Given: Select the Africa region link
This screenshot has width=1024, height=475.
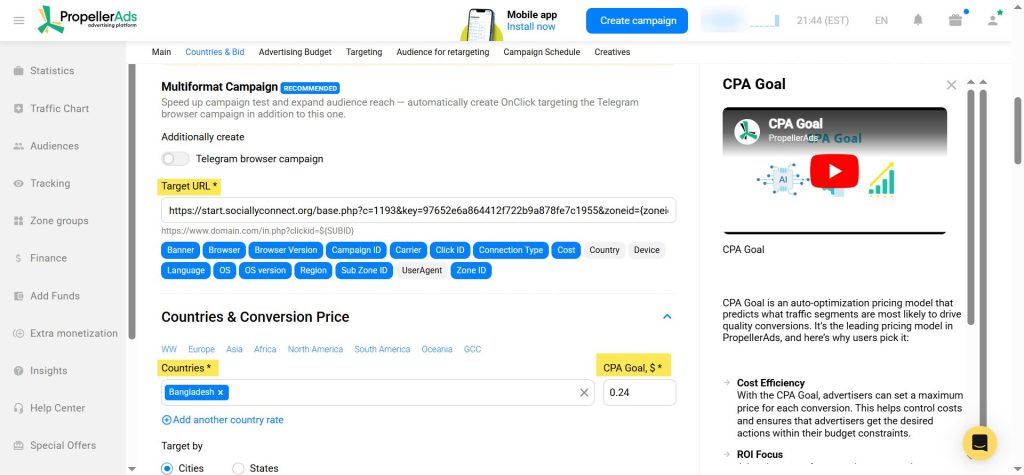Looking at the screenshot, I should click(265, 350).
